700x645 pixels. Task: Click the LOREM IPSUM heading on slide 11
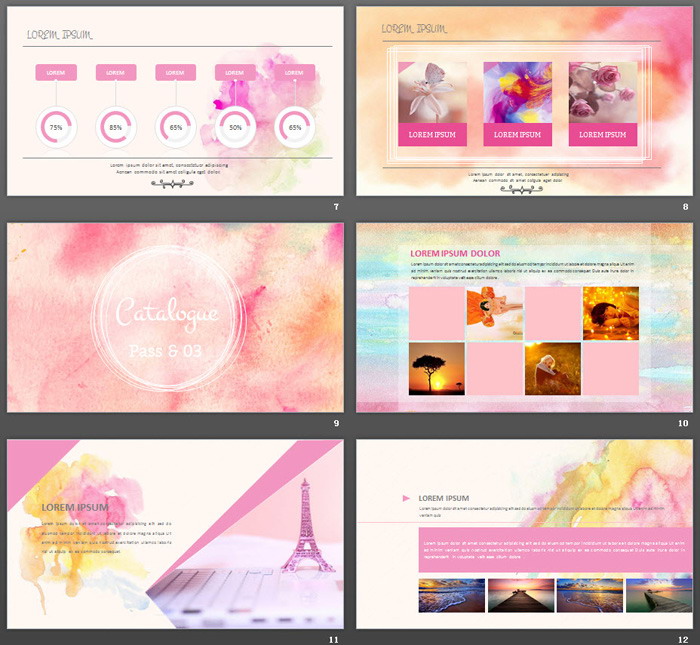point(75,507)
